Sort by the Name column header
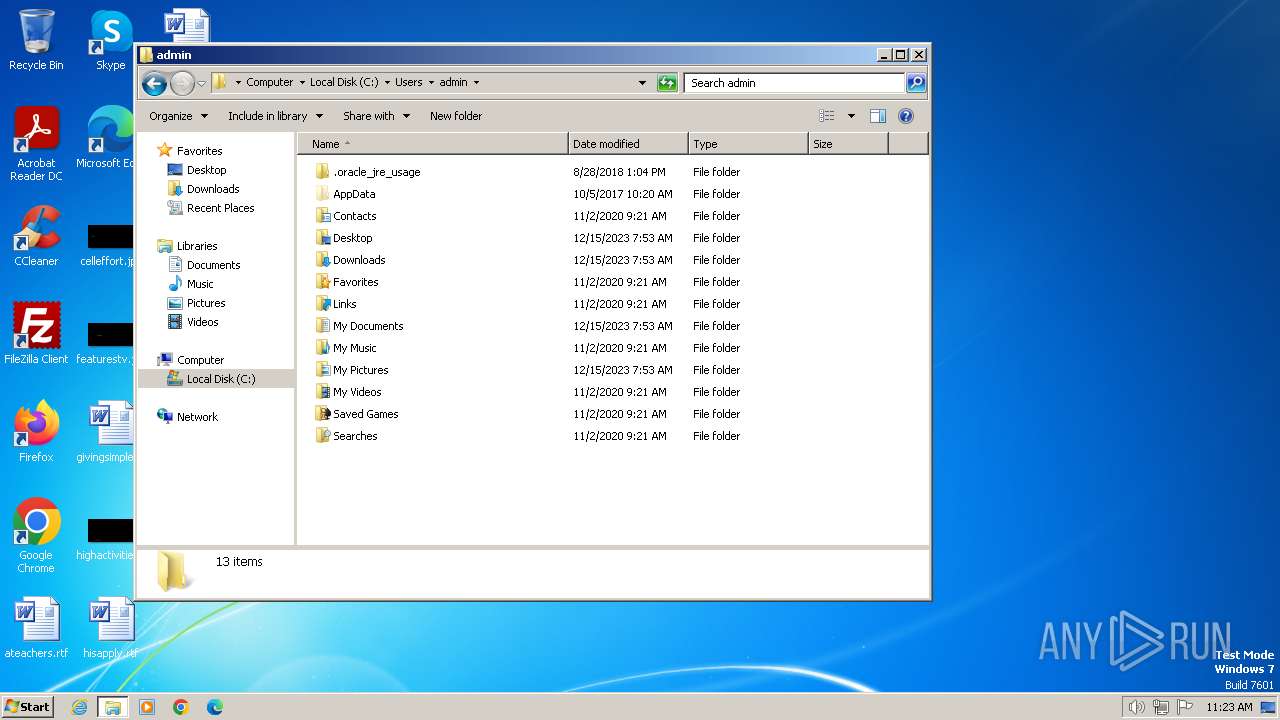Image resolution: width=1280 pixels, height=720 pixels. (433, 144)
